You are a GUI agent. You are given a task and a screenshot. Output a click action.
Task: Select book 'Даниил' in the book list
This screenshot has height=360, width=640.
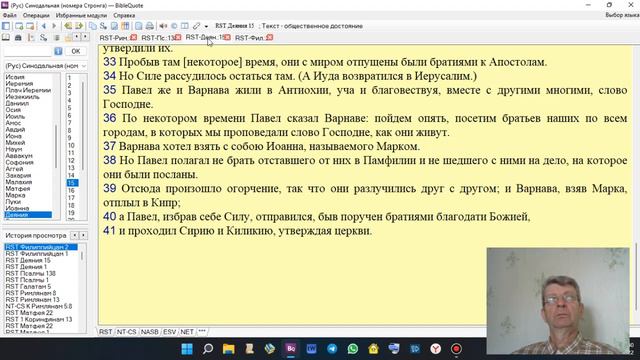[x=17, y=103]
